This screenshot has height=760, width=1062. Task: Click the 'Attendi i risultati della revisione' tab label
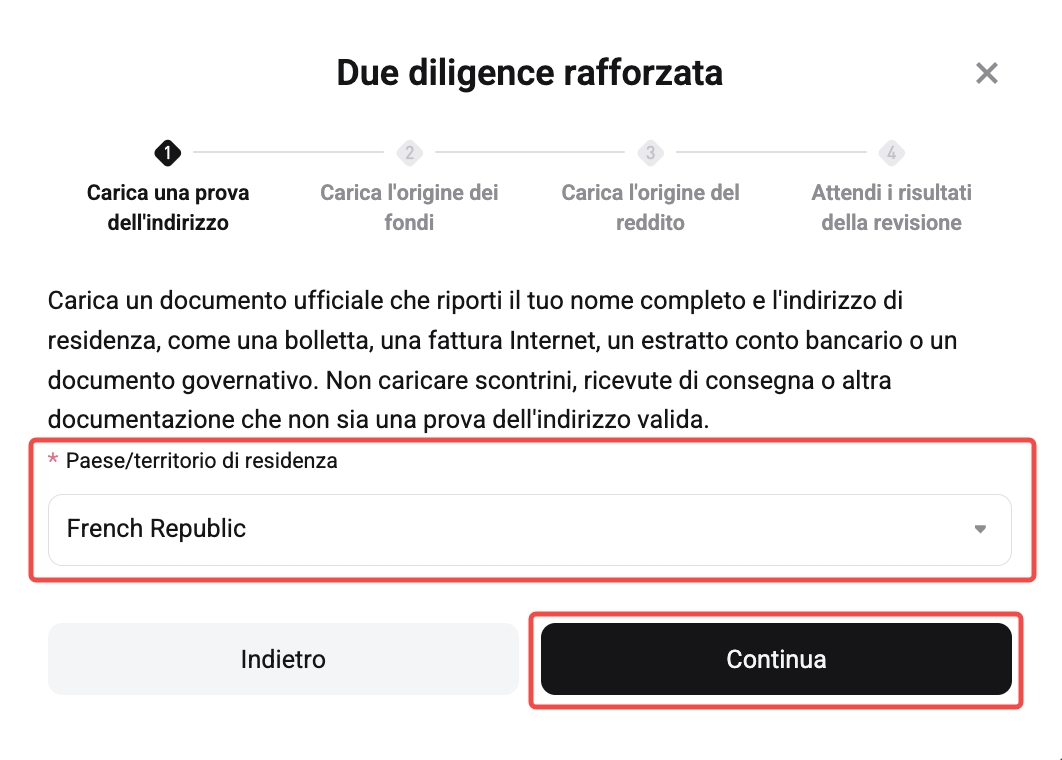(891, 208)
